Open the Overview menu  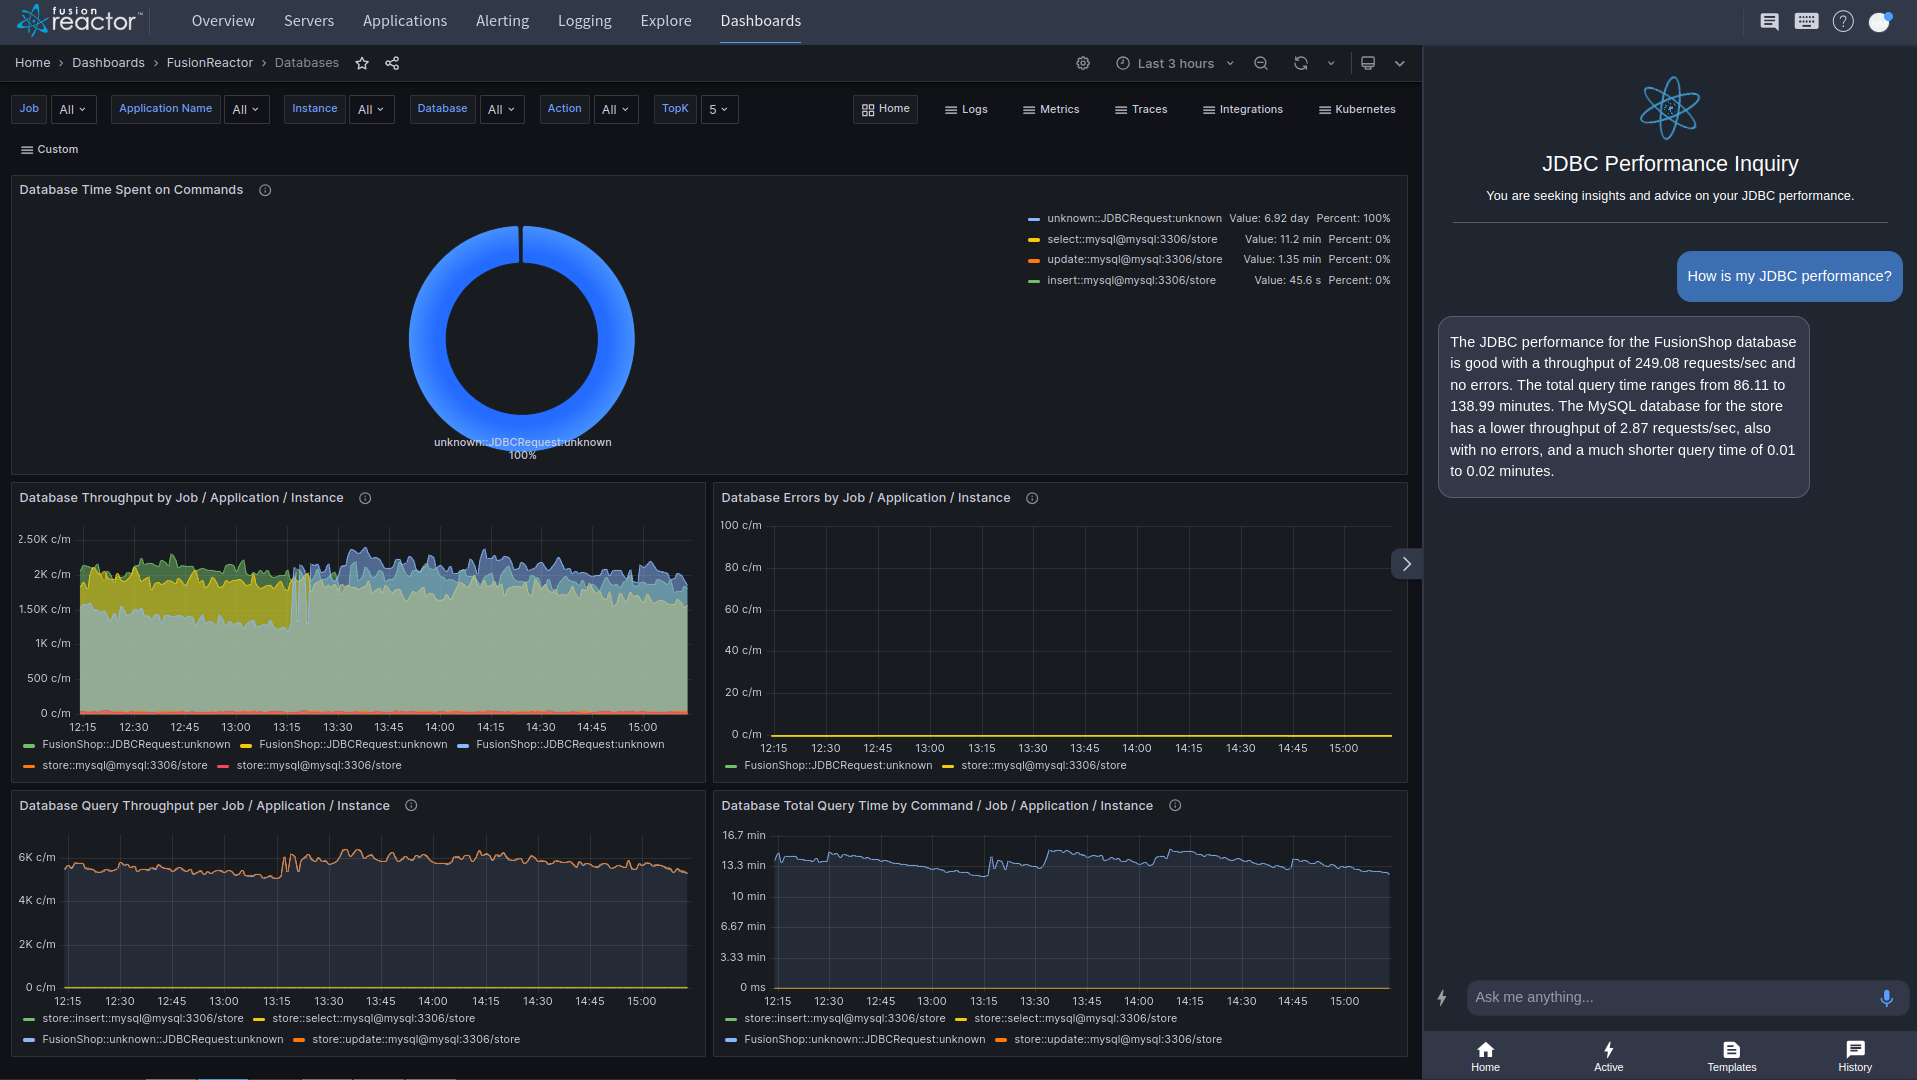coord(223,21)
